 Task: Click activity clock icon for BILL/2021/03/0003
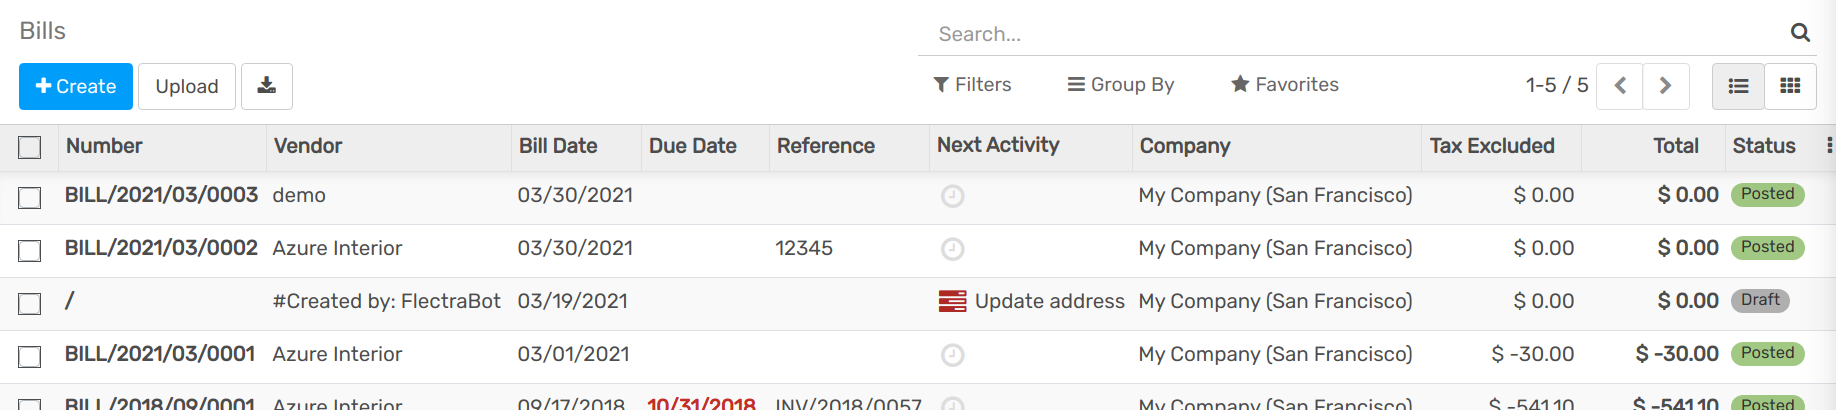952,196
